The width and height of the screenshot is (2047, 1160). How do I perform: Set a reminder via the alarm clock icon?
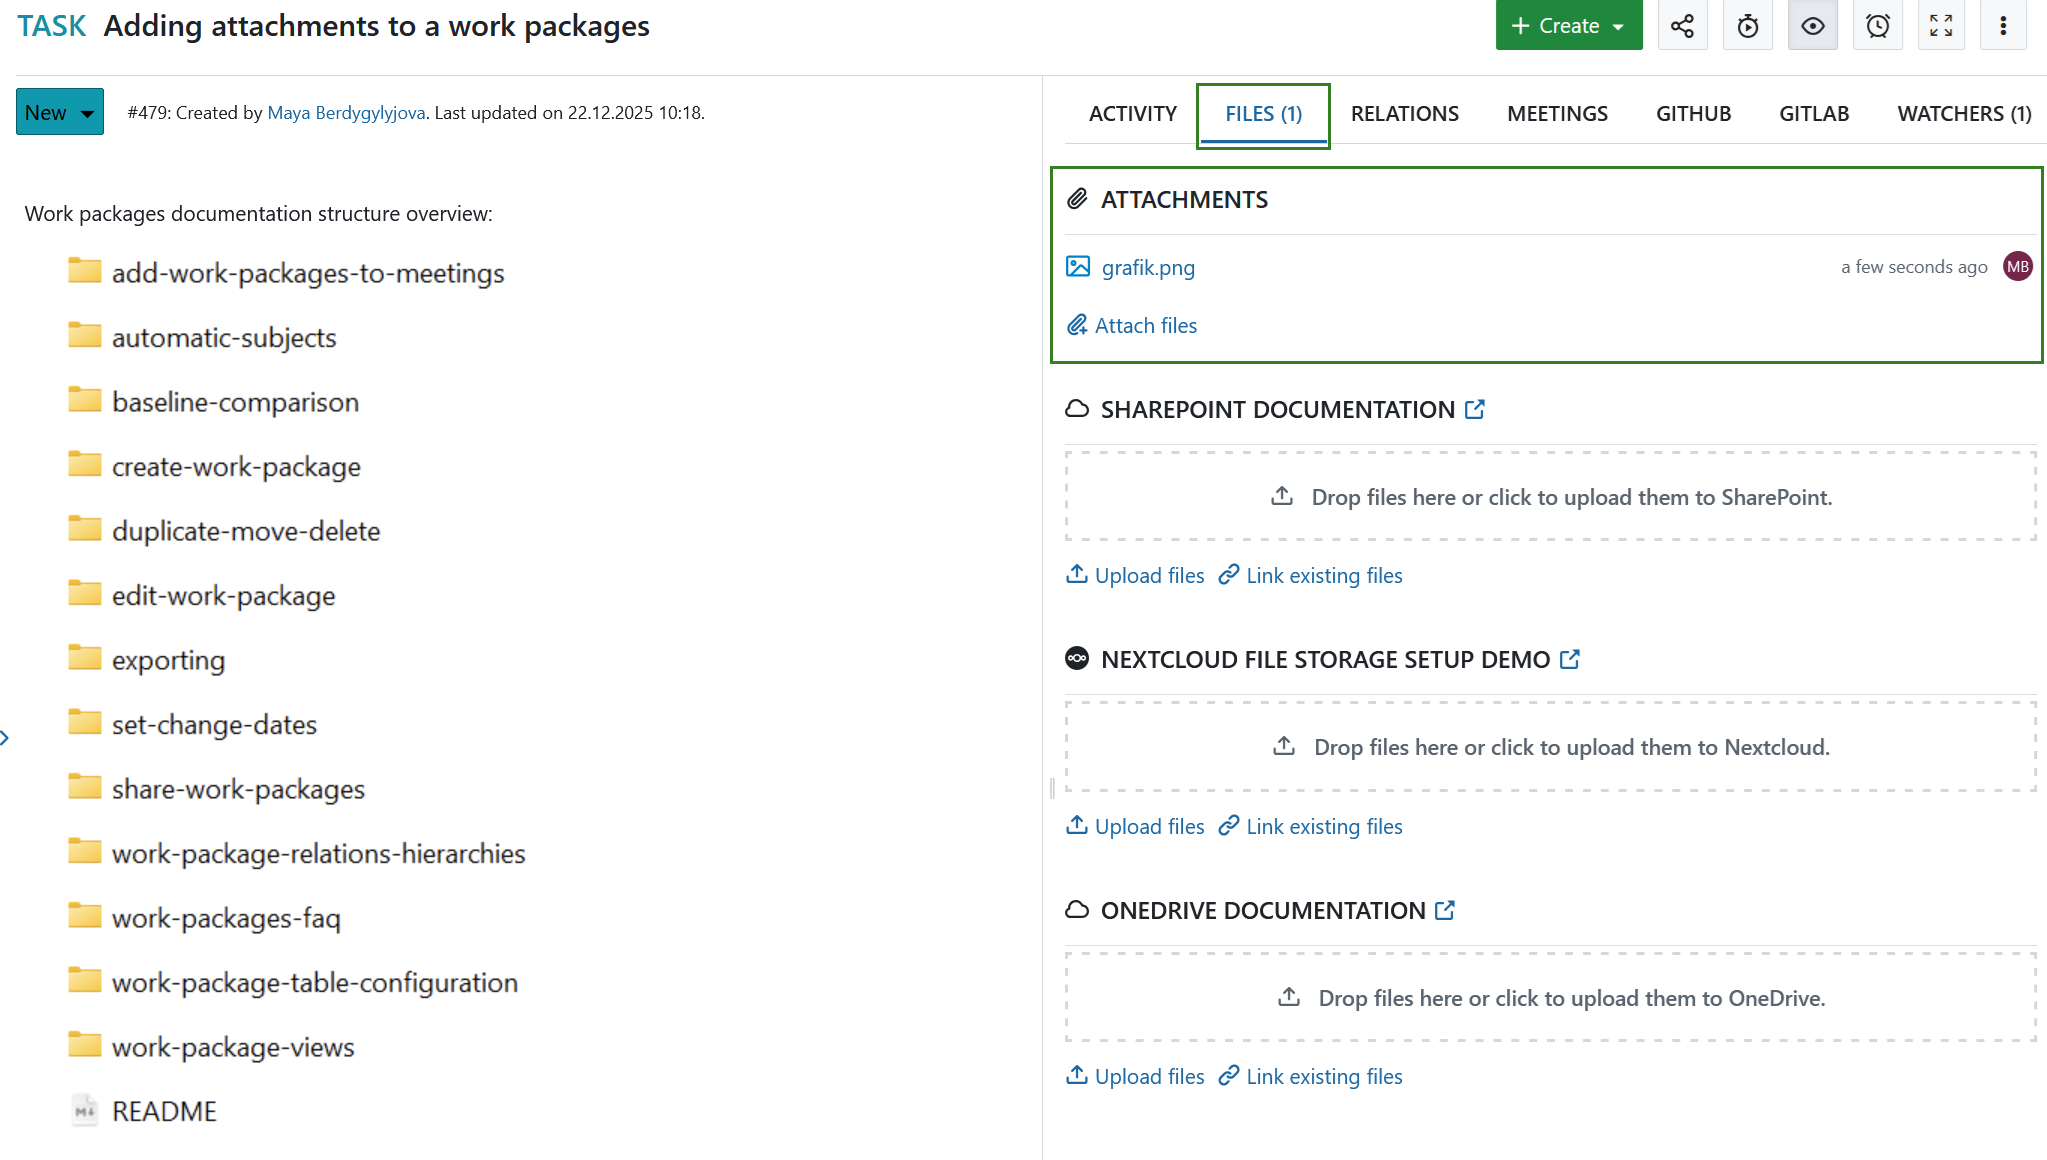(x=1878, y=25)
